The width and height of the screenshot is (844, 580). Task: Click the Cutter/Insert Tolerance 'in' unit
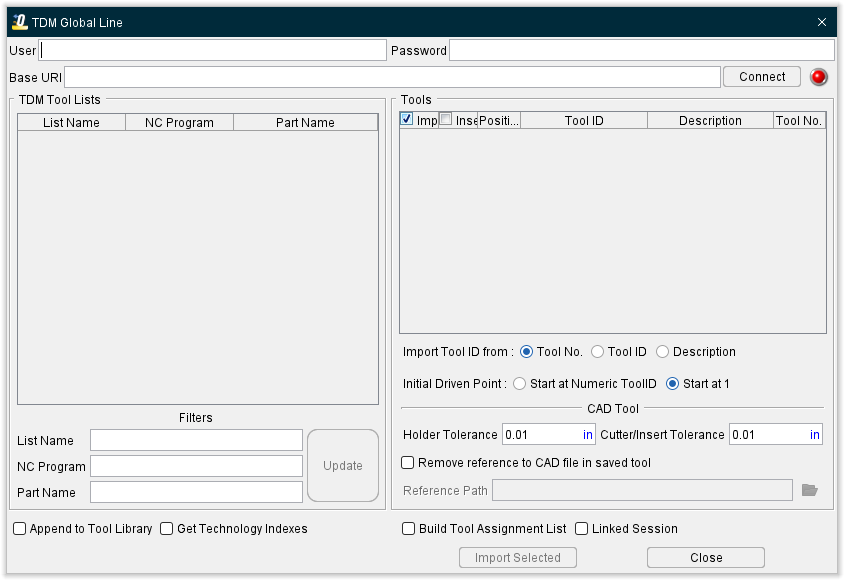[x=815, y=434]
